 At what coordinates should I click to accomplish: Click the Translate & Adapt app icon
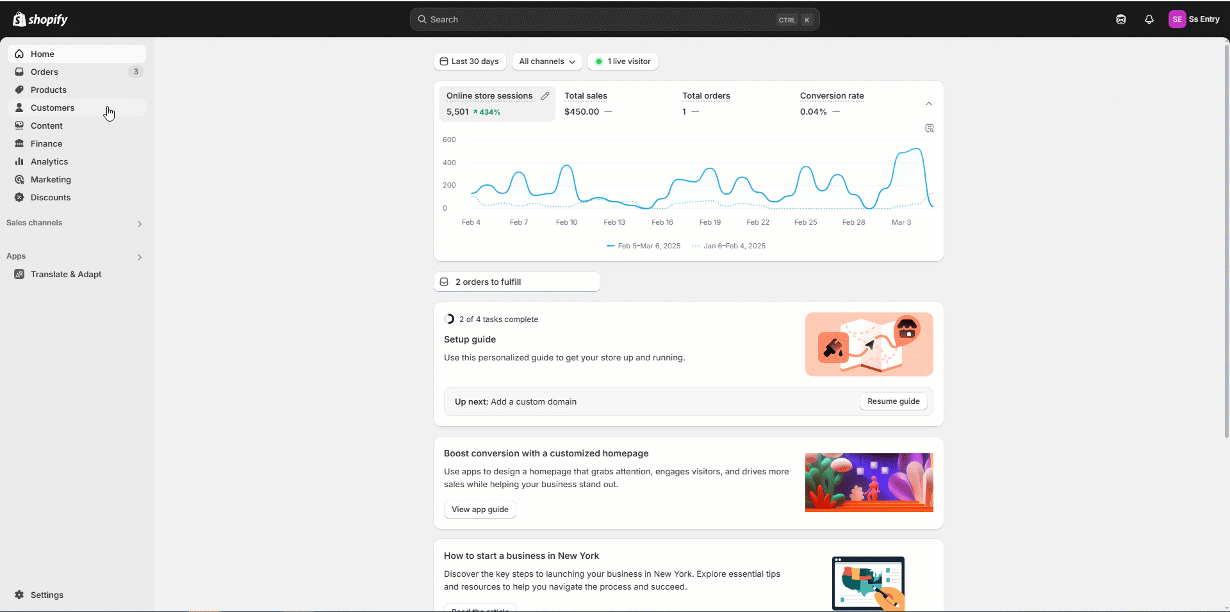coord(20,274)
